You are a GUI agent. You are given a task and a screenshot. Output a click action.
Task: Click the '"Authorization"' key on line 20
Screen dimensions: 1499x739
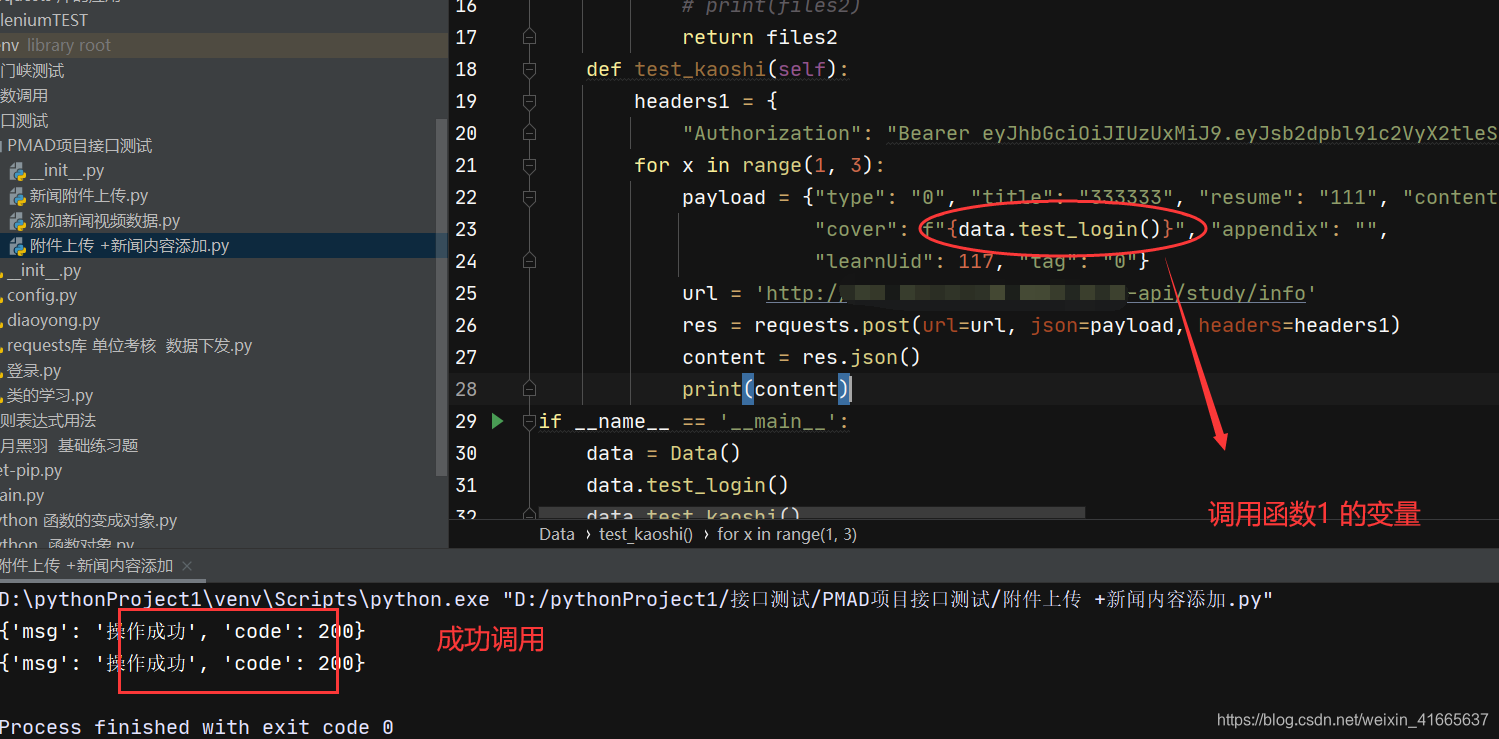pyautogui.click(x=772, y=133)
